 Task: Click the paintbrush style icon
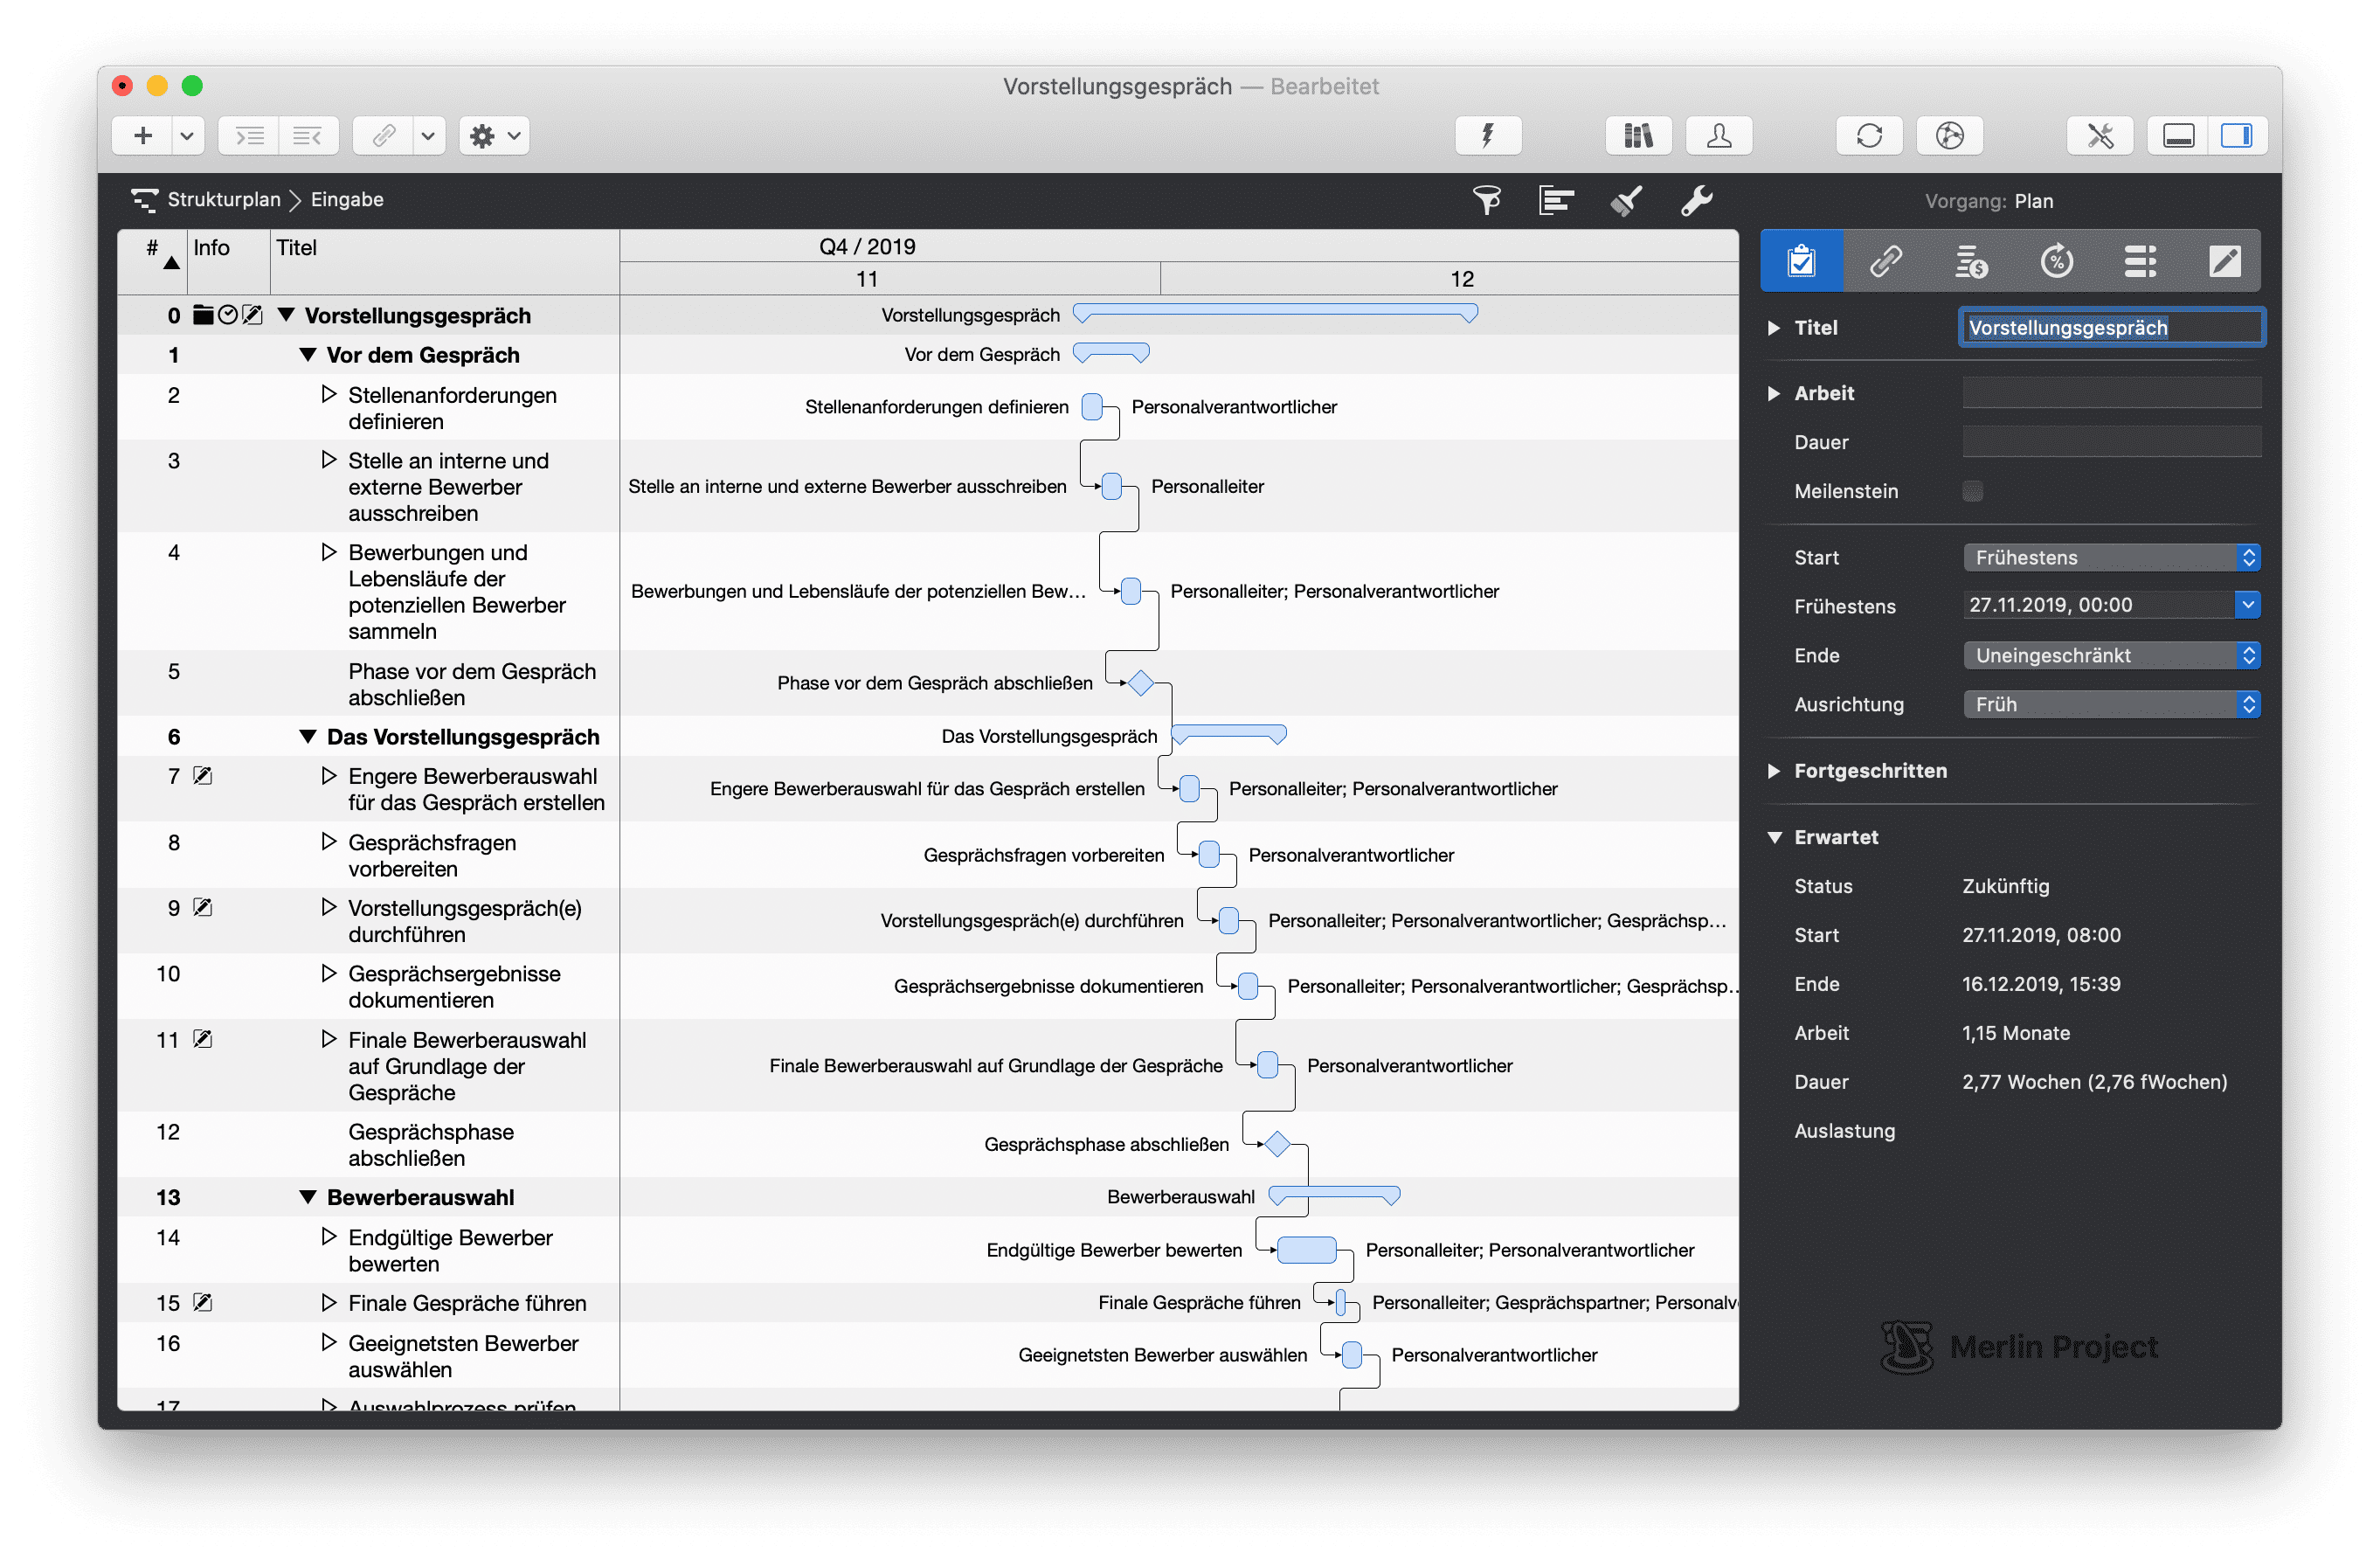click(x=1626, y=201)
